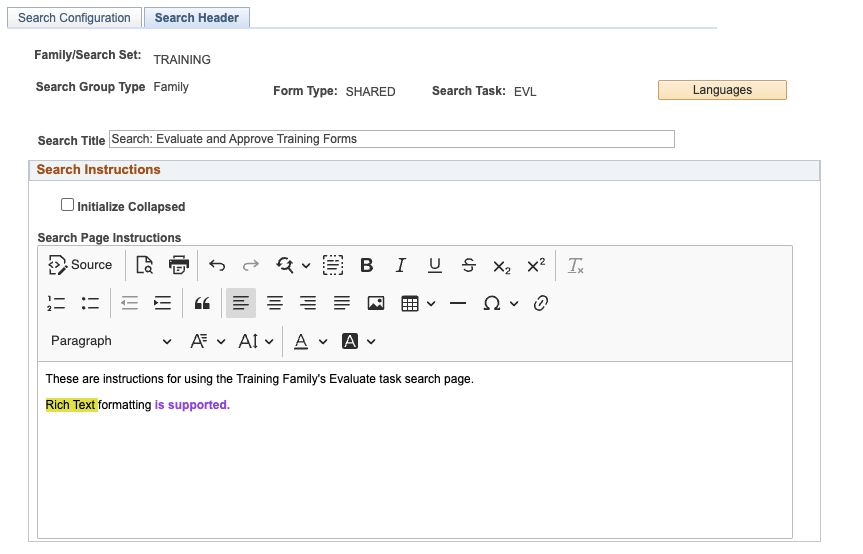Screen dimensions: 863x554
Task: Click the Languages button
Action: (x=722, y=90)
